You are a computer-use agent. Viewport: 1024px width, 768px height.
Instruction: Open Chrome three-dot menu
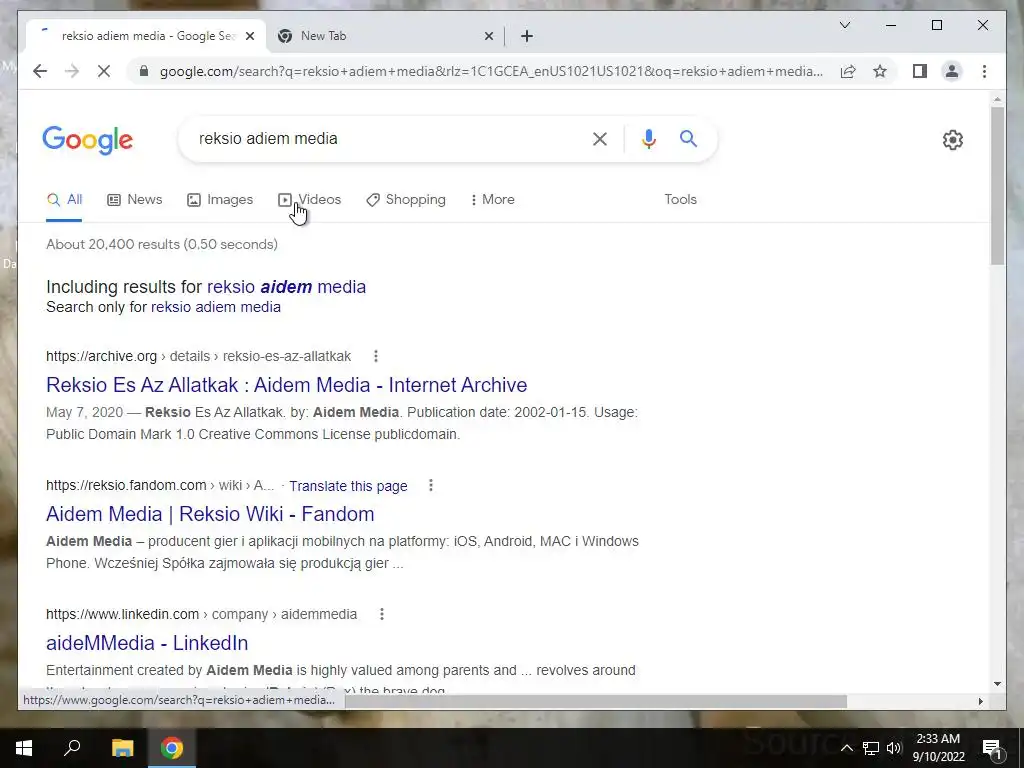[x=984, y=71]
